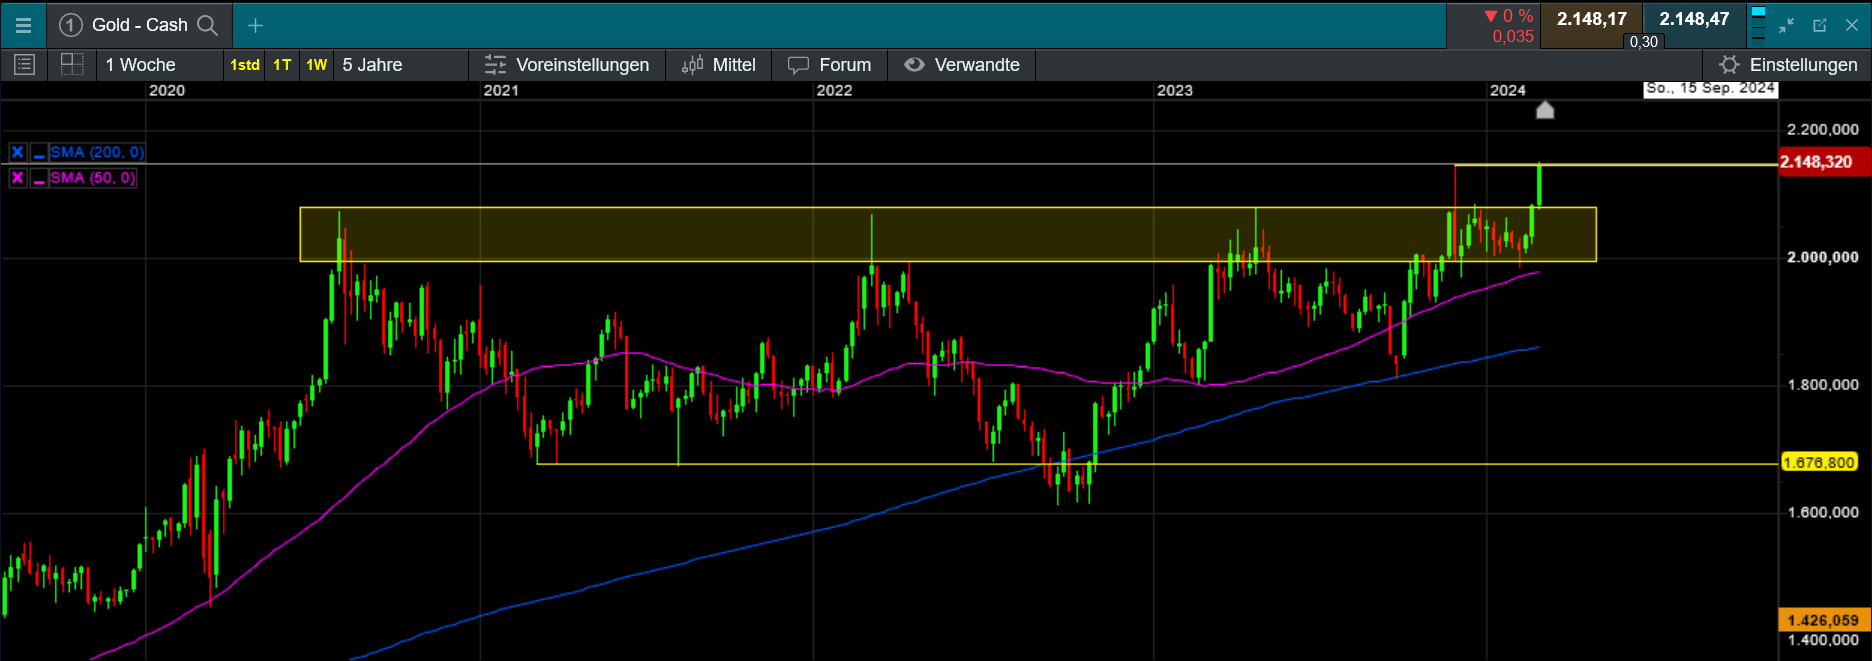Click the Mittel candlestick icon
Screen dimensions: 1872x661
click(692, 65)
